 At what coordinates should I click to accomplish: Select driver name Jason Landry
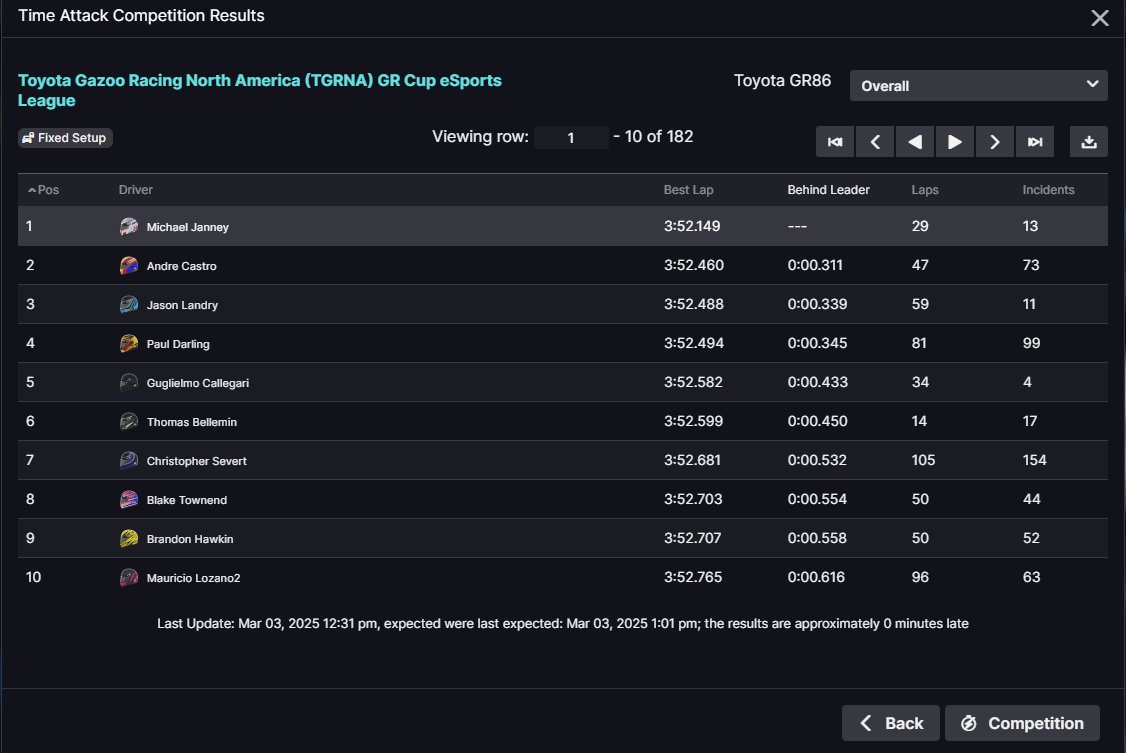(182, 304)
